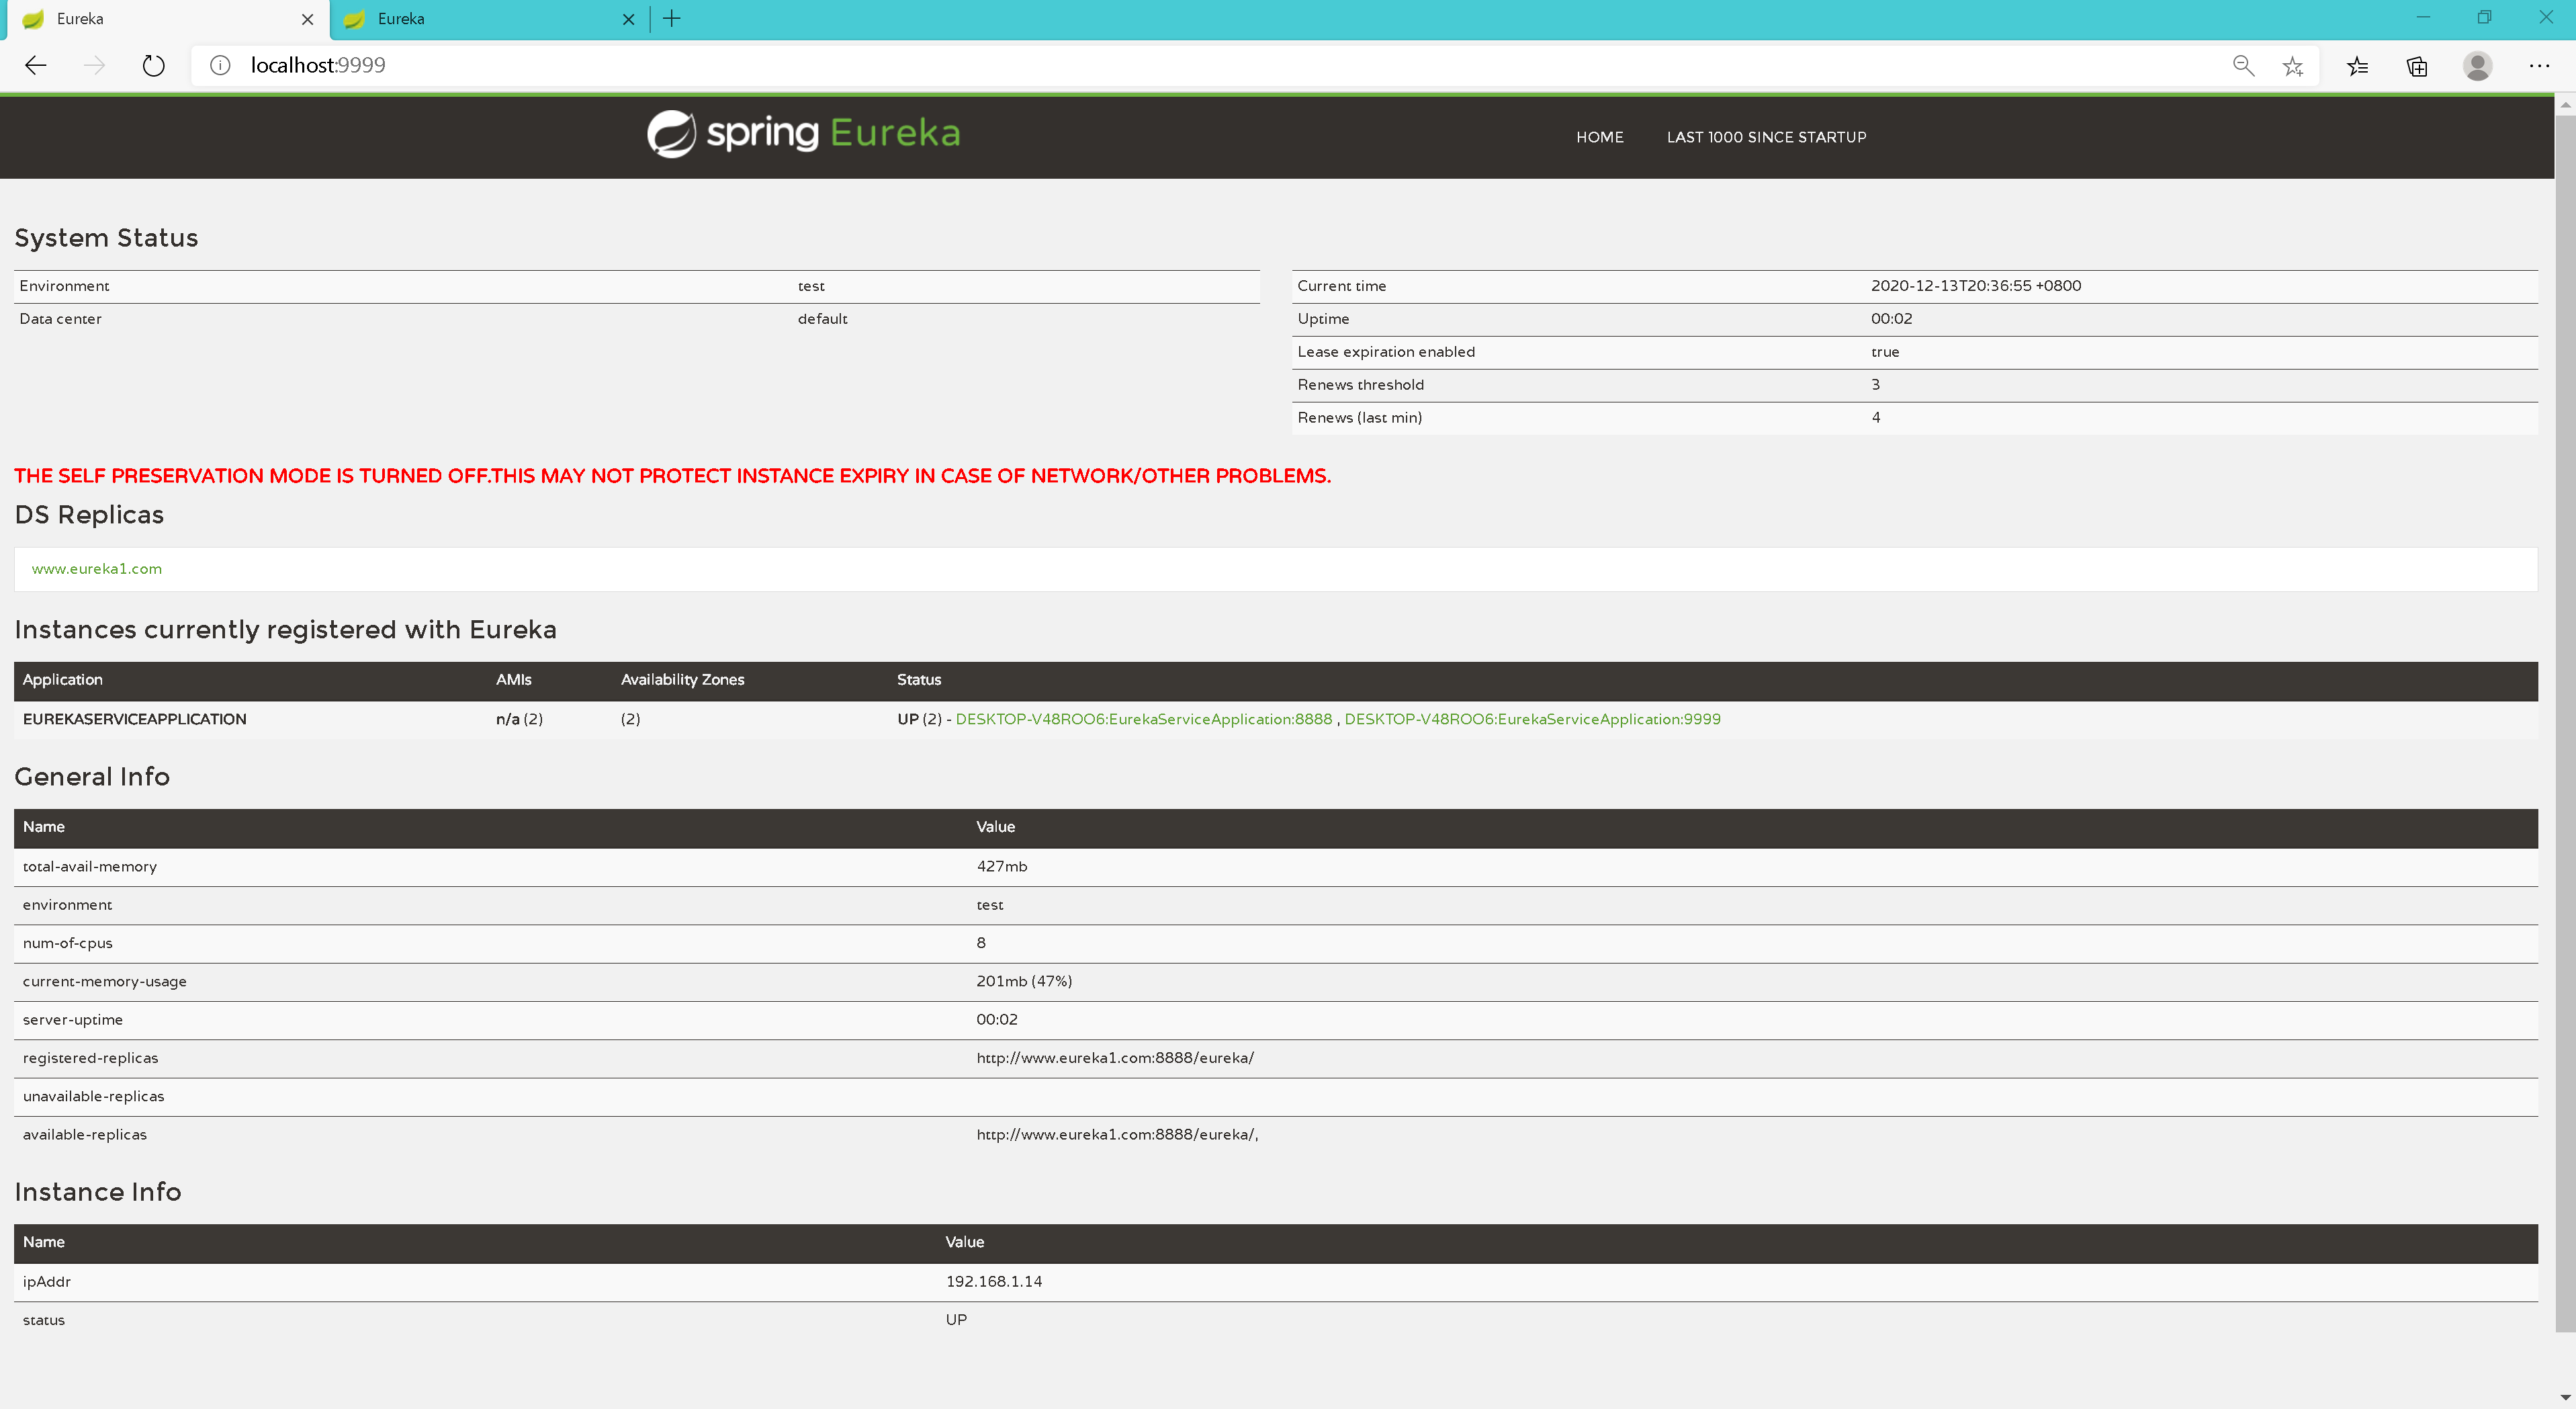Click the scrollbar up arrow

coord(2565,104)
